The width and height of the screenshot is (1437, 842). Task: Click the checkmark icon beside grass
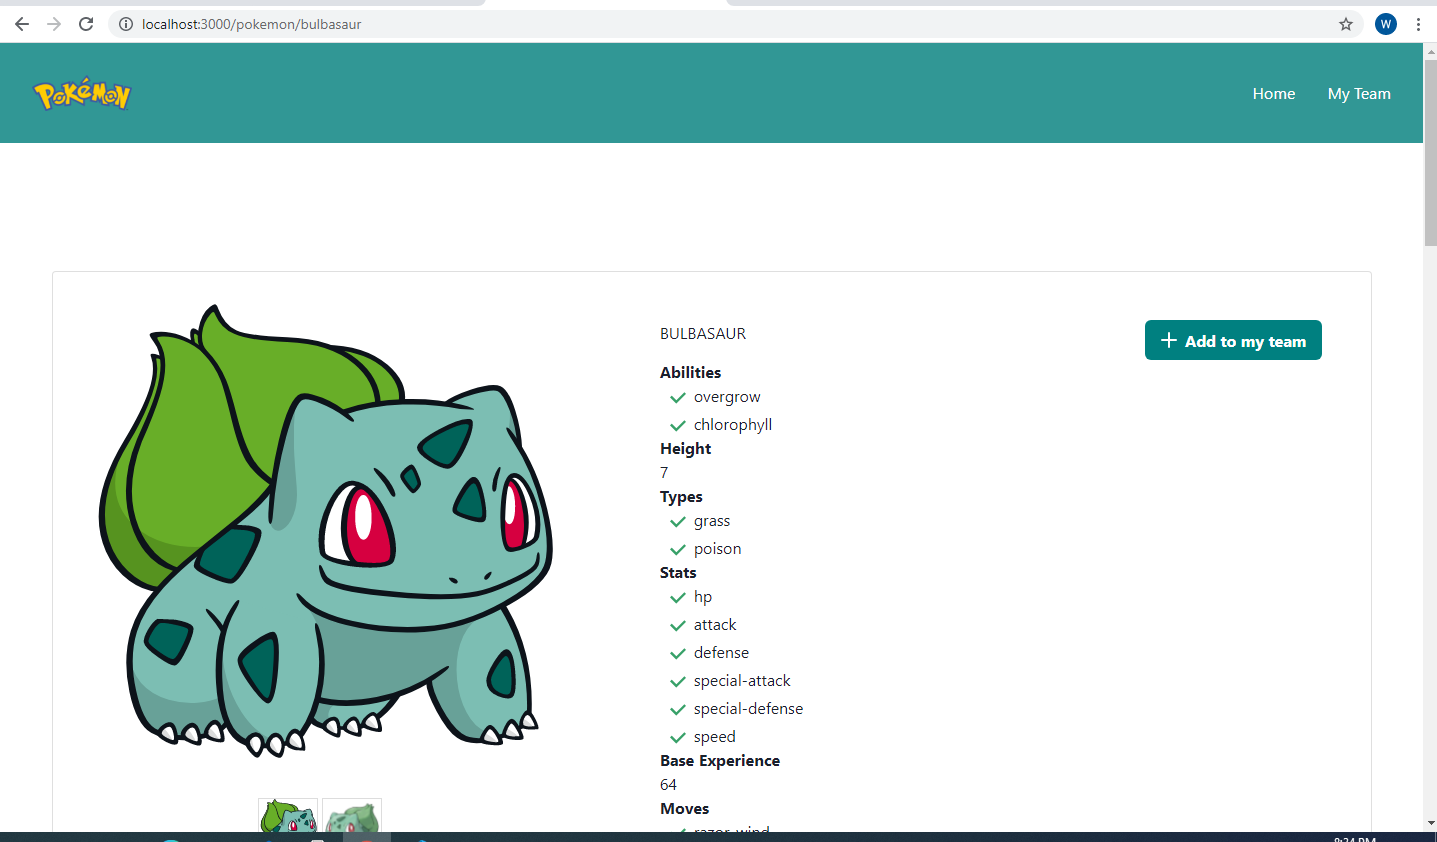tap(678, 522)
